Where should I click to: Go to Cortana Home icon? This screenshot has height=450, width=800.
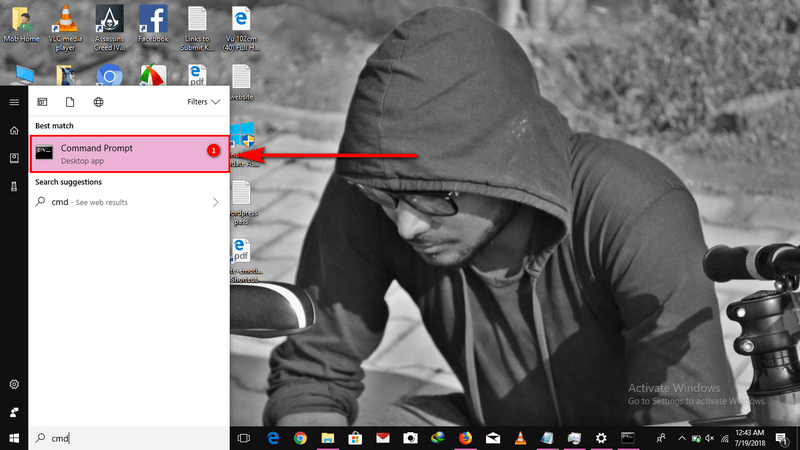tap(14, 131)
